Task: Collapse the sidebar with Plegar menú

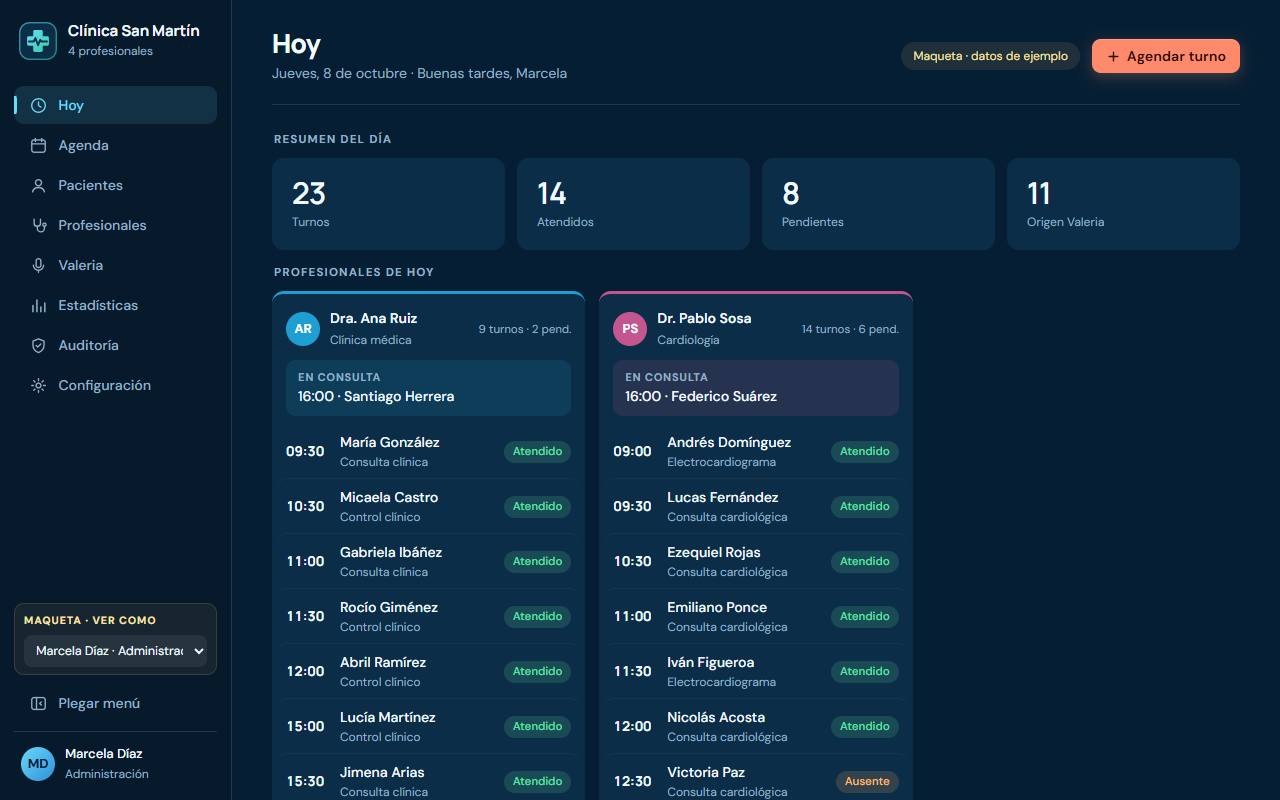Action: click(x=115, y=703)
